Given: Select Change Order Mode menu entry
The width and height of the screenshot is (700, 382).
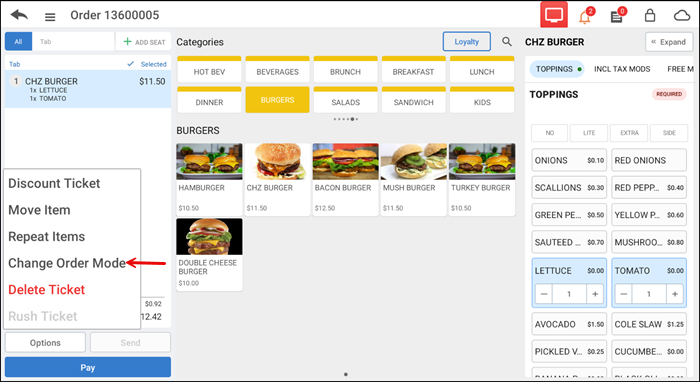Looking at the screenshot, I should click(x=67, y=263).
